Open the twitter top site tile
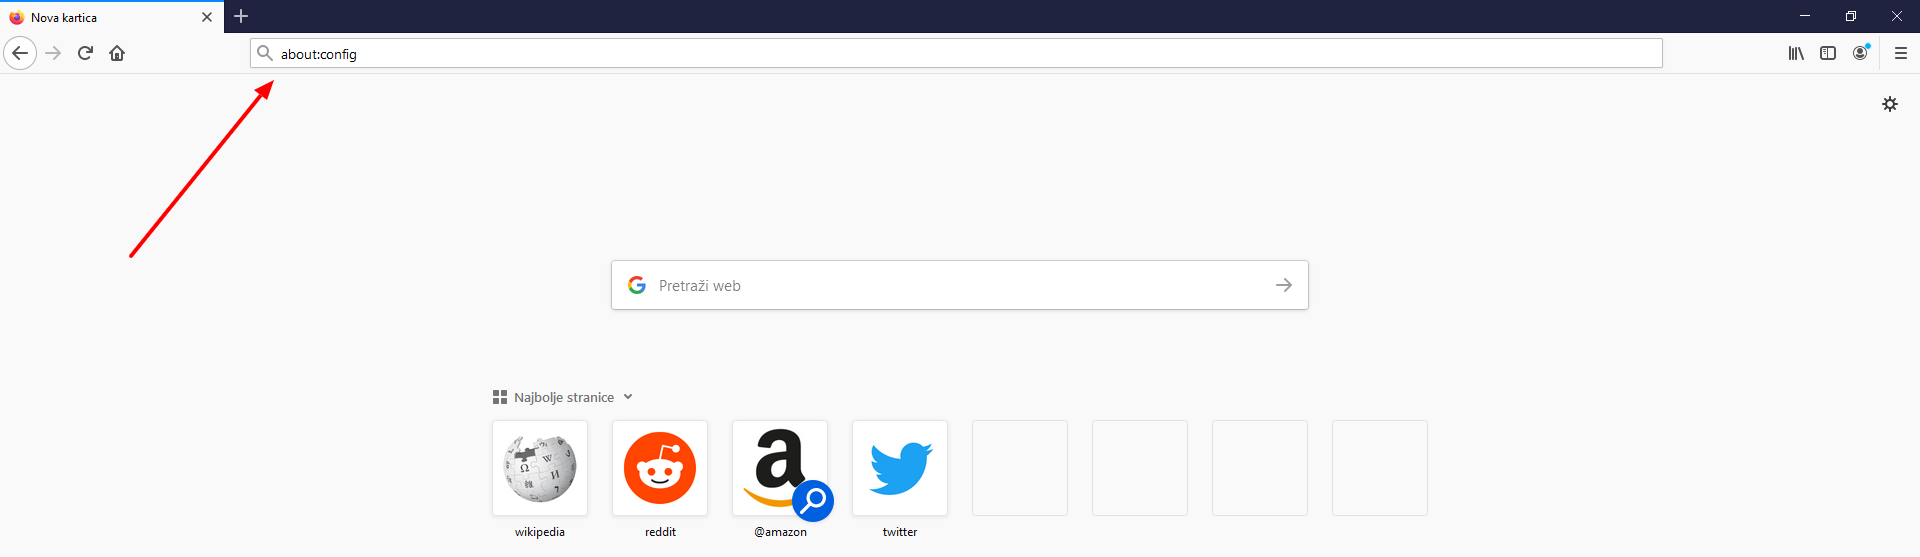This screenshot has height=557, width=1920. [900, 468]
